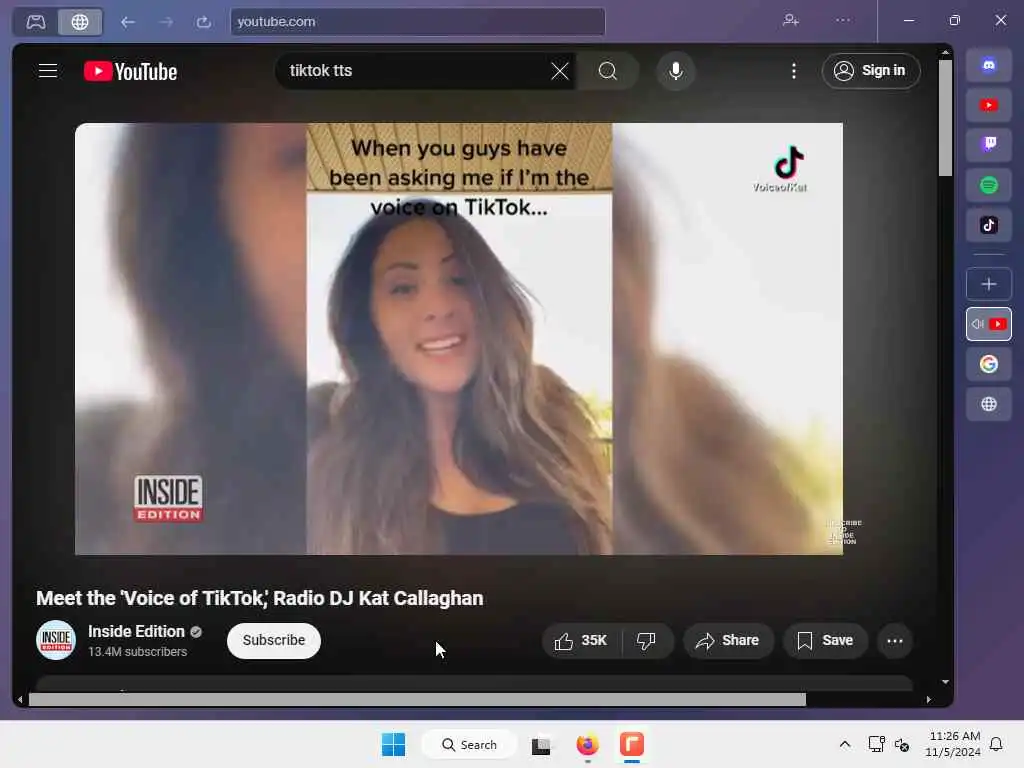Screen dimensions: 1024x768
Task: Click the YouTube search magnifier button
Action: [607, 71]
